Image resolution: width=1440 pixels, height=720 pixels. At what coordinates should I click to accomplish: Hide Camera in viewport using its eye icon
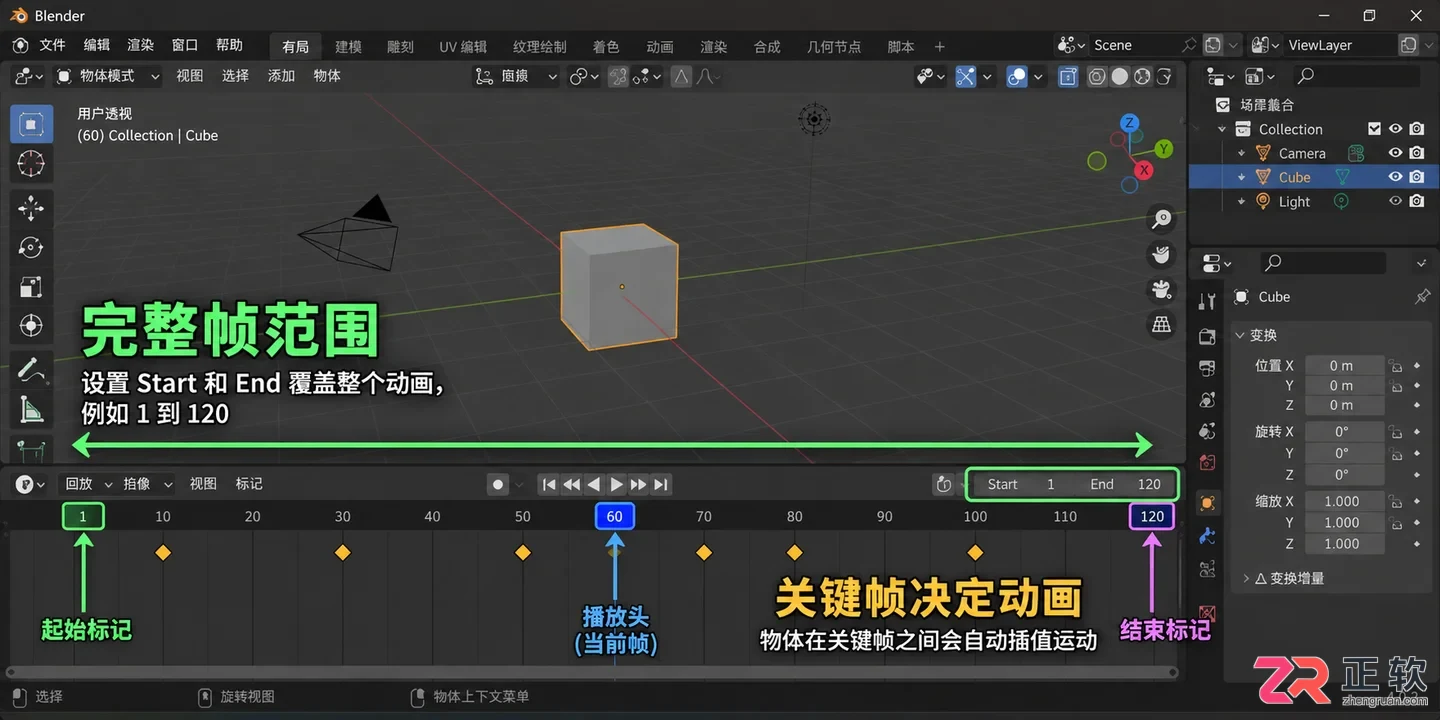point(1395,153)
